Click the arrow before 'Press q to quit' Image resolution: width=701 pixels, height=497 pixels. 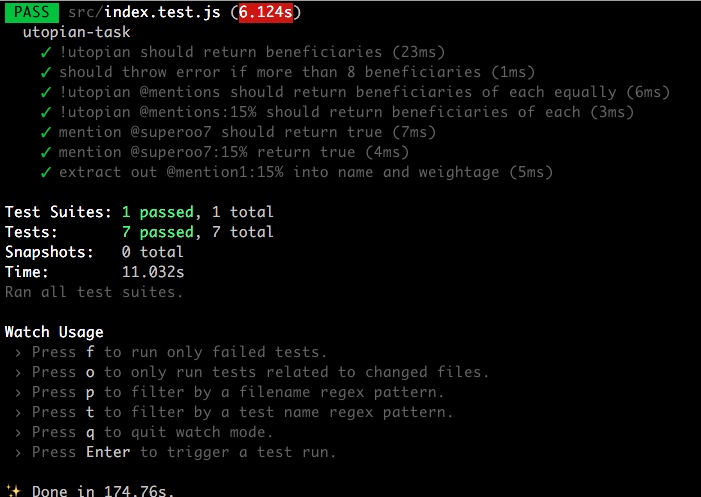18,433
